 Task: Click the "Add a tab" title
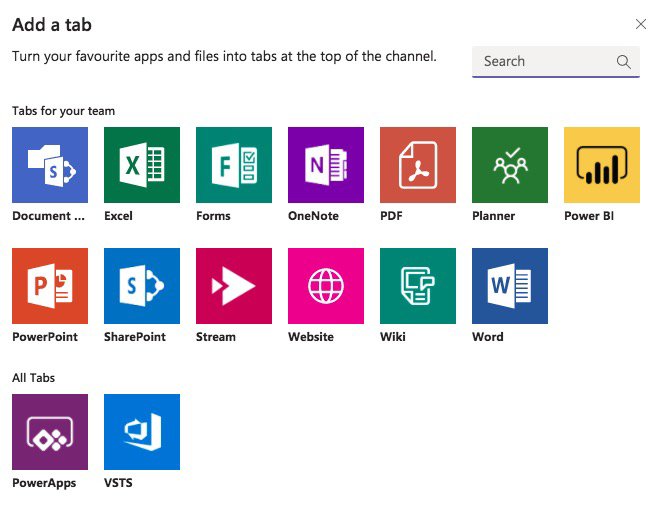point(52,25)
